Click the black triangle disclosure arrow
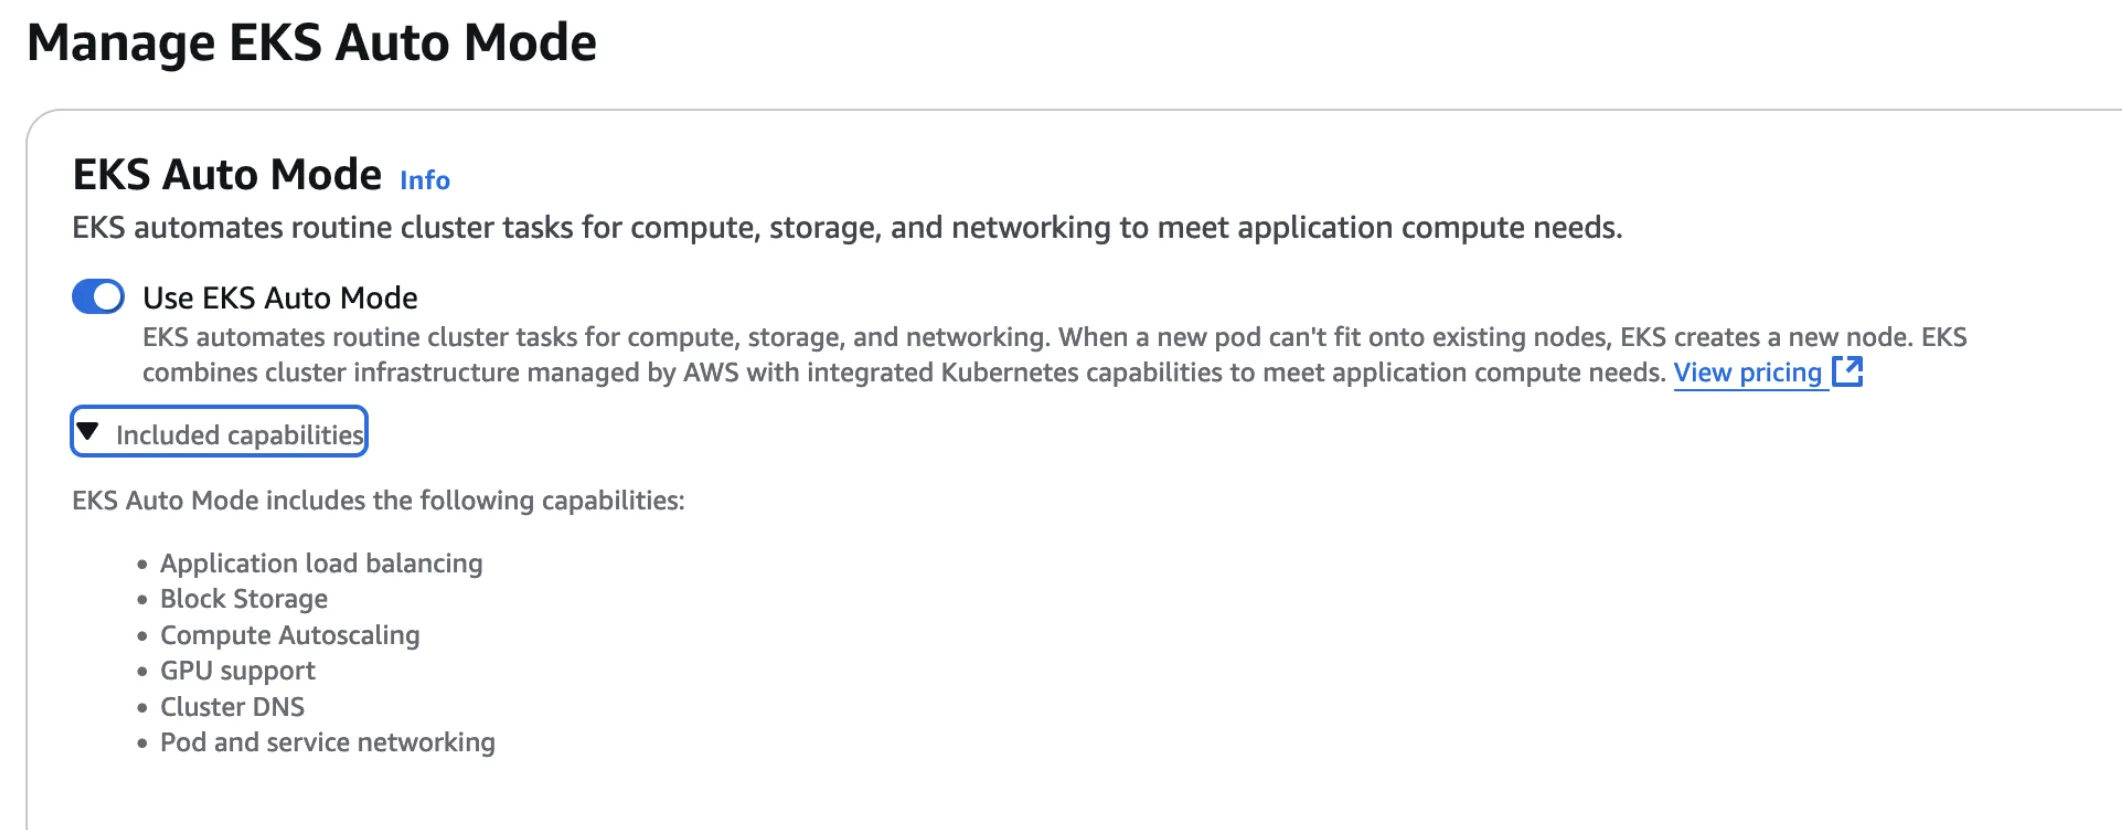This screenshot has height=830, width=2122. pyautogui.click(x=88, y=432)
